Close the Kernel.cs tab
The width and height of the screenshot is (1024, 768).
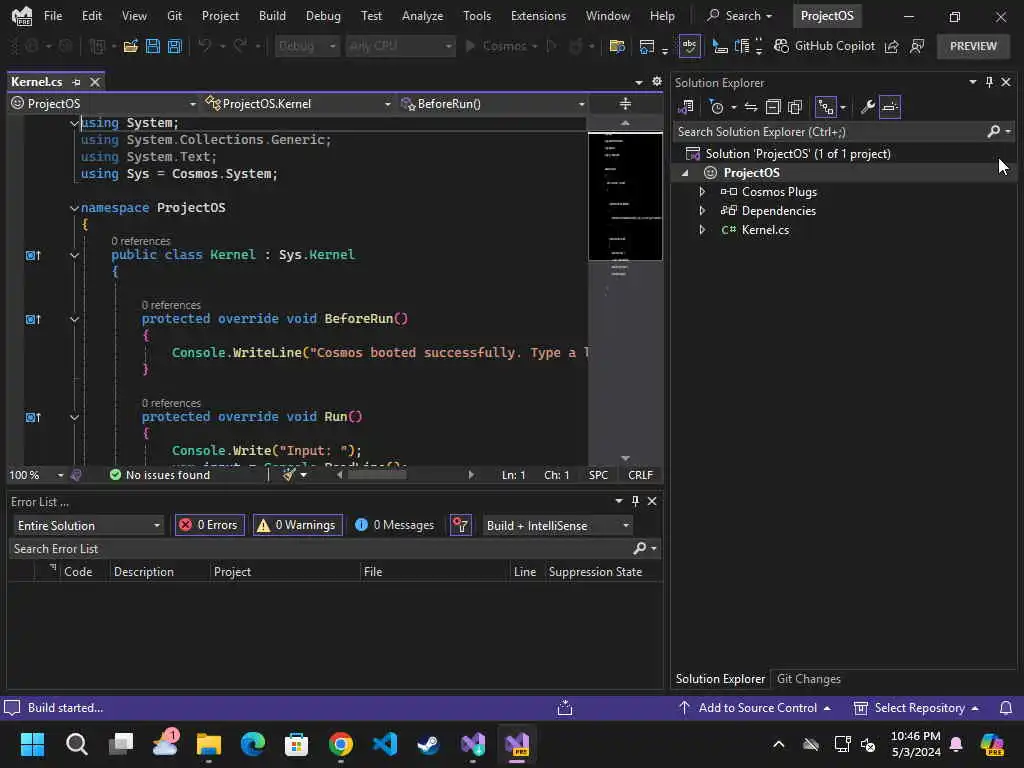(95, 82)
